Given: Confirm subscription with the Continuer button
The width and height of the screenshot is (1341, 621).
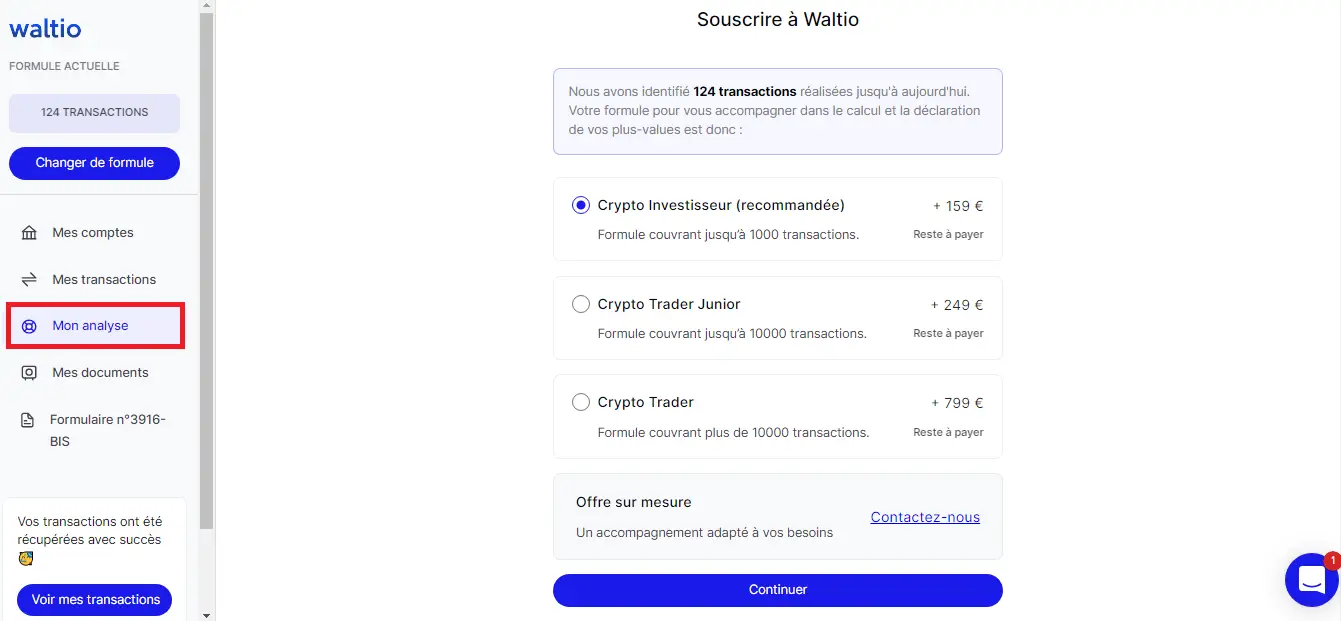Looking at the screenshot, I should 777,590.
